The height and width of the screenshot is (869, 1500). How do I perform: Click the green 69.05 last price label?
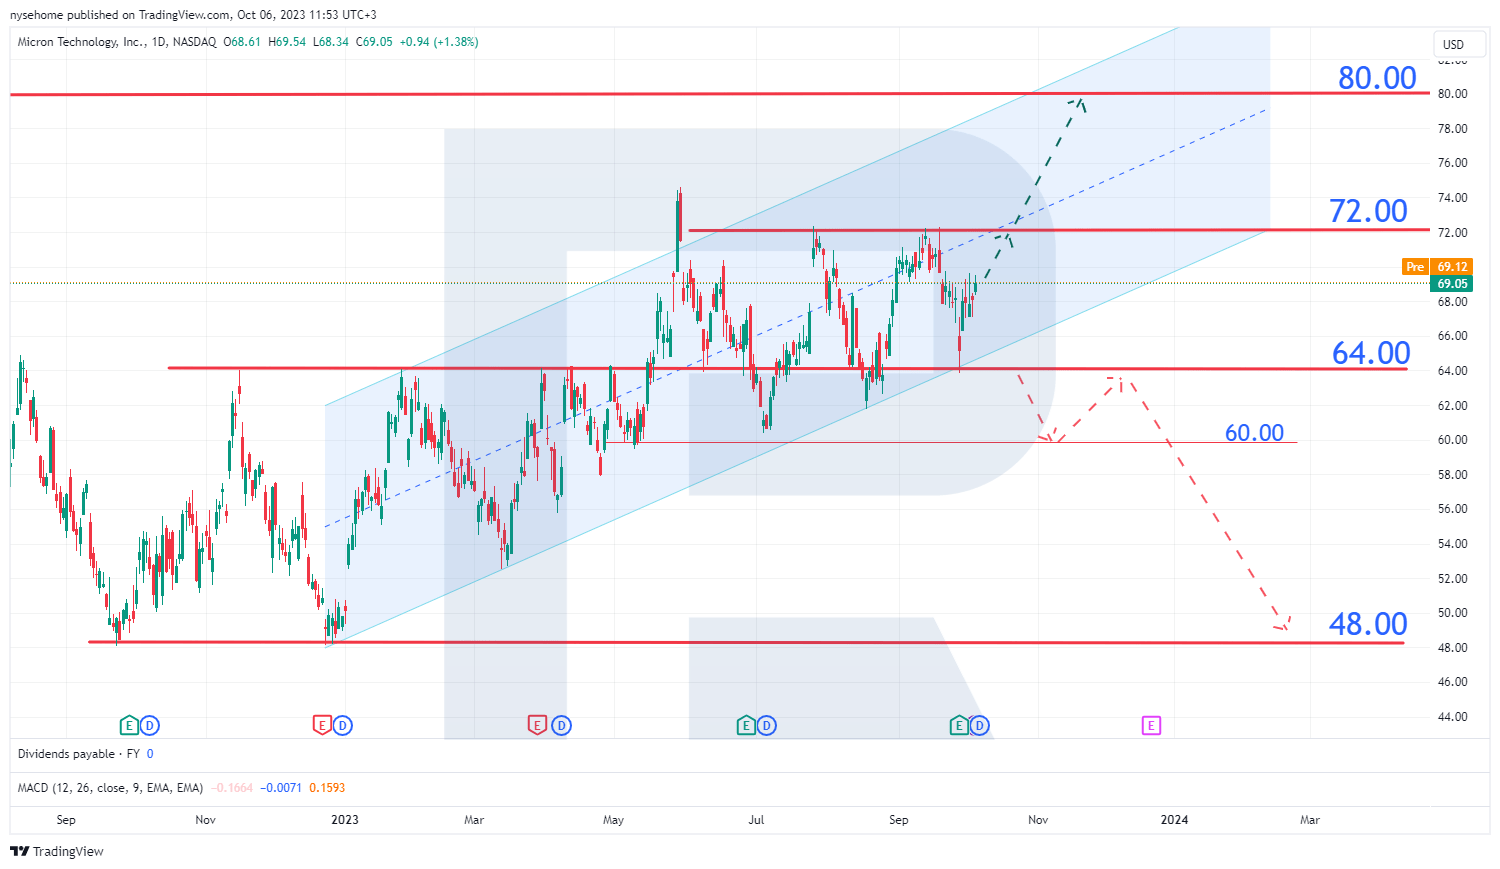pyautogui.click(x=1452, y=284)
